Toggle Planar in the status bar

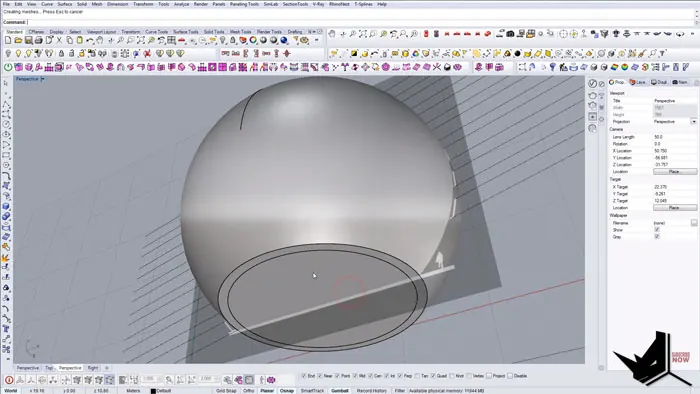click(x=267, y=391)
